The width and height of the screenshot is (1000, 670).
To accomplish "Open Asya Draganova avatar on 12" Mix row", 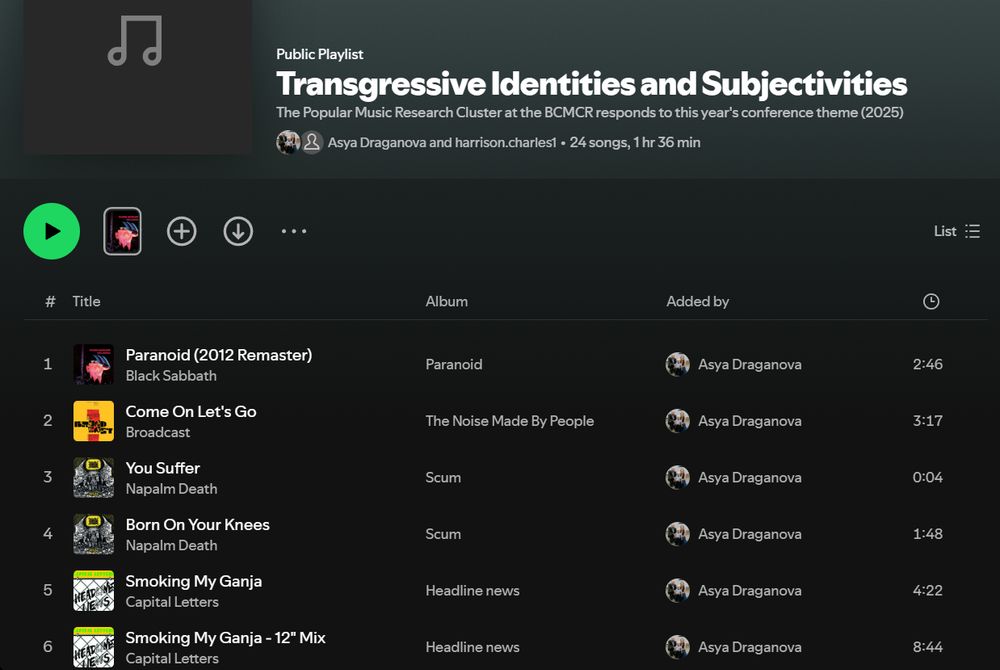I will coord(677,647).
